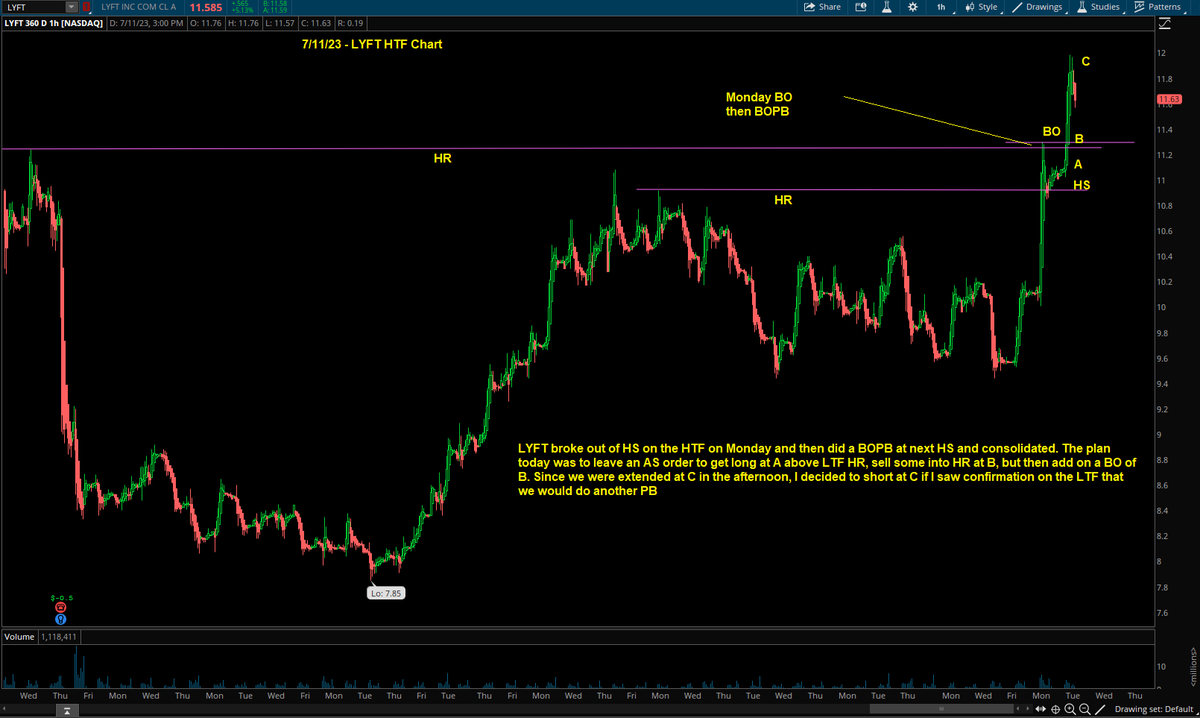Viewport: 1200px width, 718px height.
Task: Change the 1h aggregation period
Action: (x=941, y=7)
